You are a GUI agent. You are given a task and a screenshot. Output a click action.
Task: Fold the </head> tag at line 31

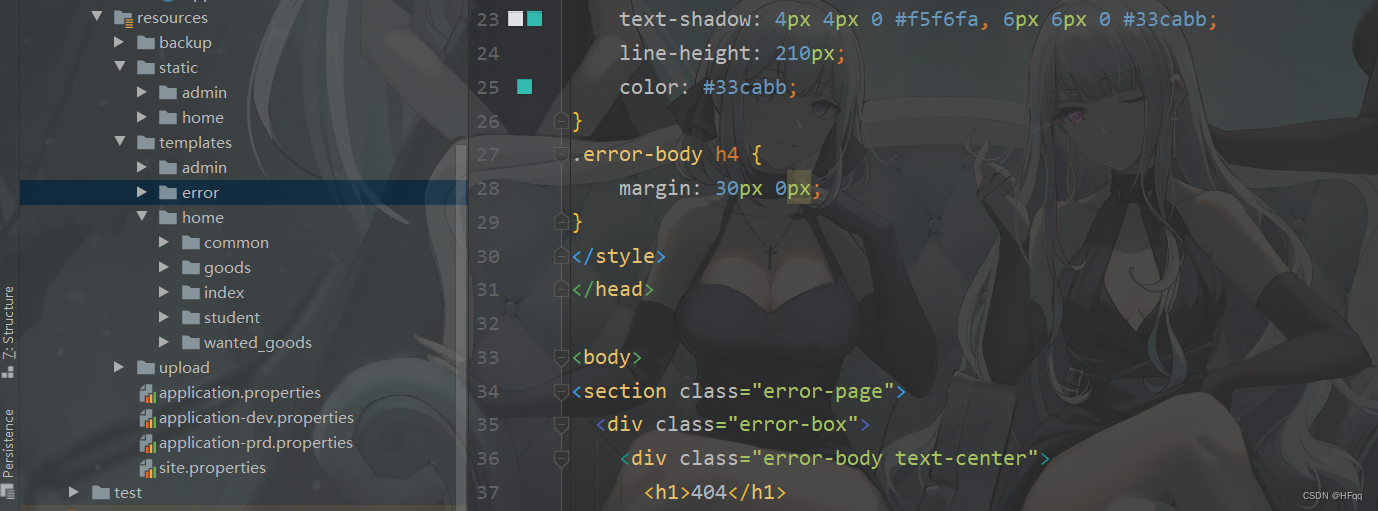point(561,290)
